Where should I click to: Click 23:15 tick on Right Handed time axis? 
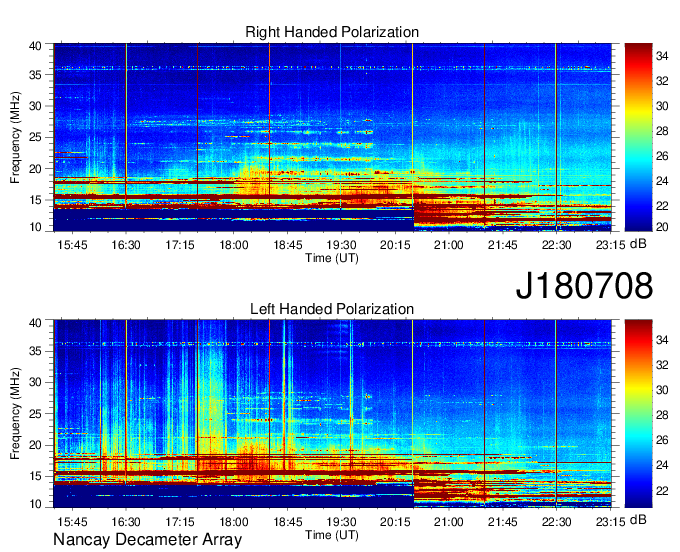(610, 245)
